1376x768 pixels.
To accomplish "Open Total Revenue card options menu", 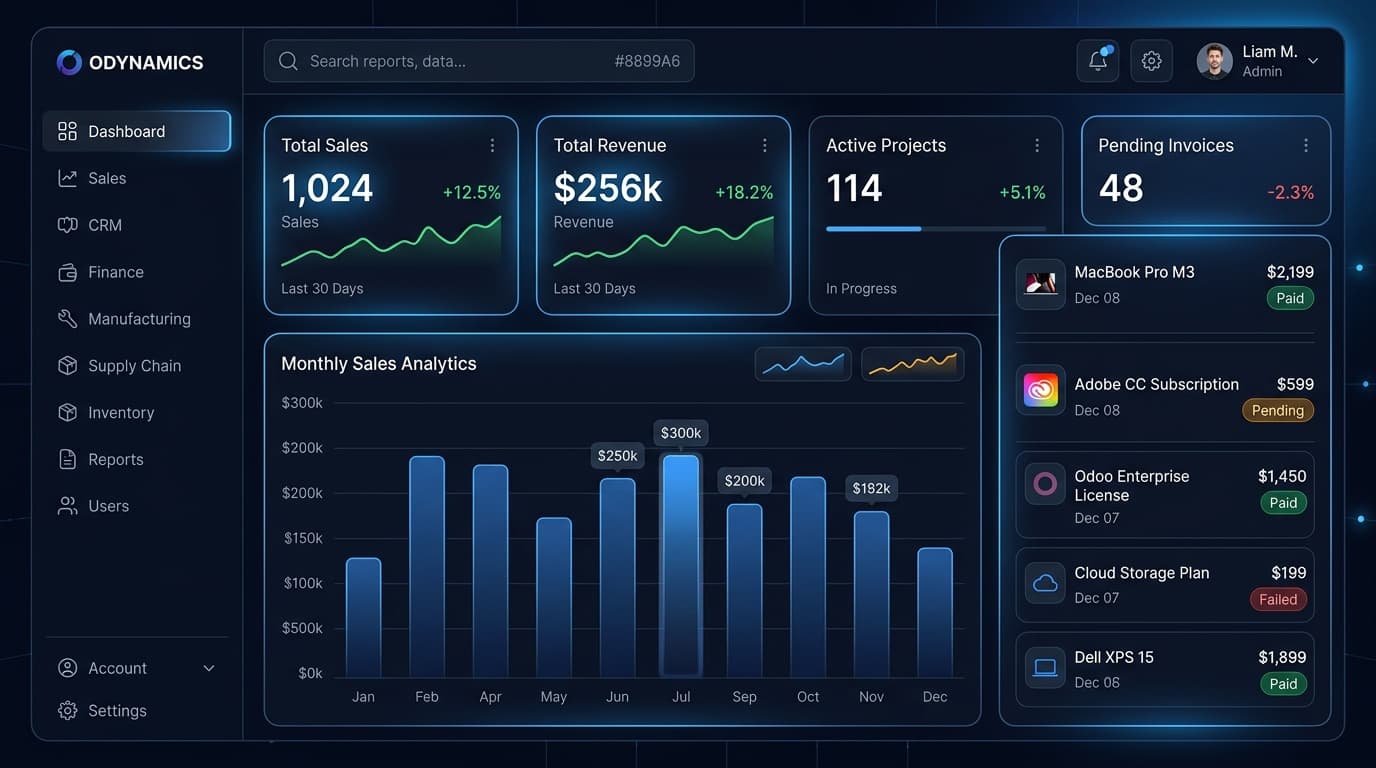I will (765, 146).
